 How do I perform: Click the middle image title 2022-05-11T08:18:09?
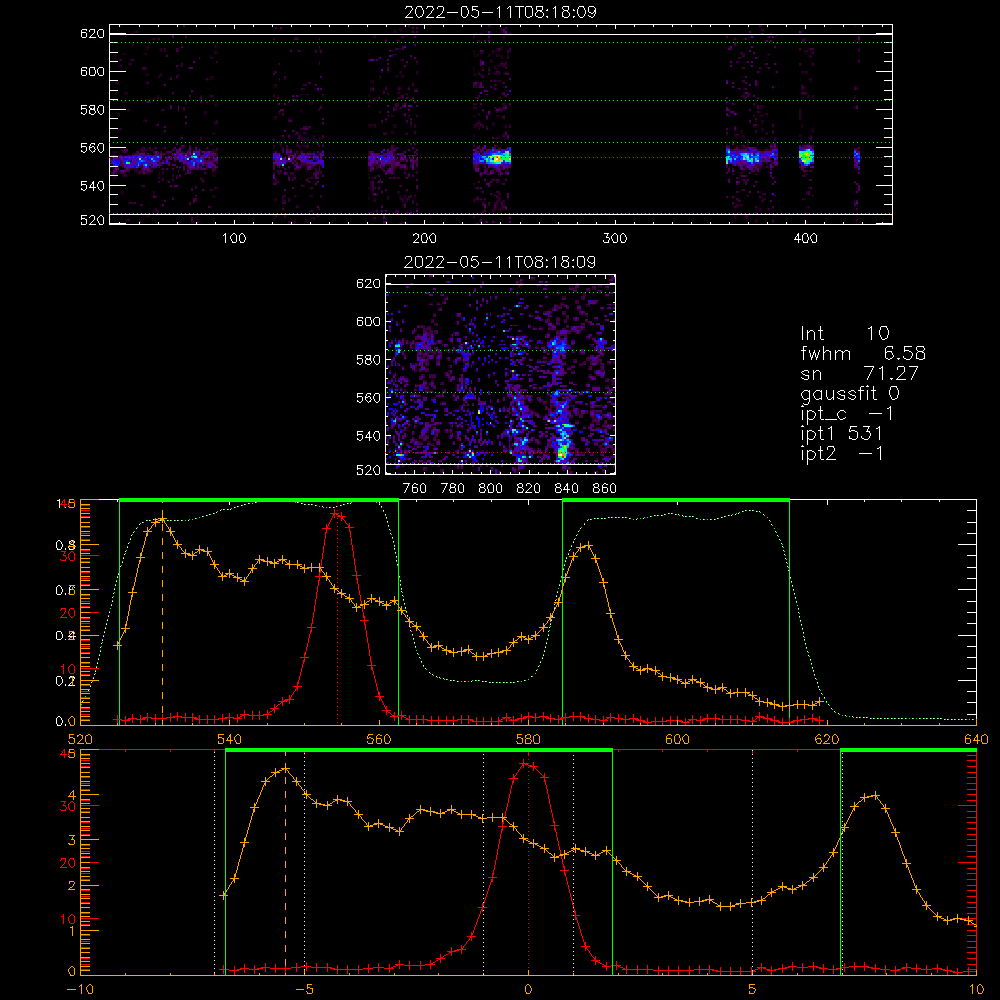(500, 262)
